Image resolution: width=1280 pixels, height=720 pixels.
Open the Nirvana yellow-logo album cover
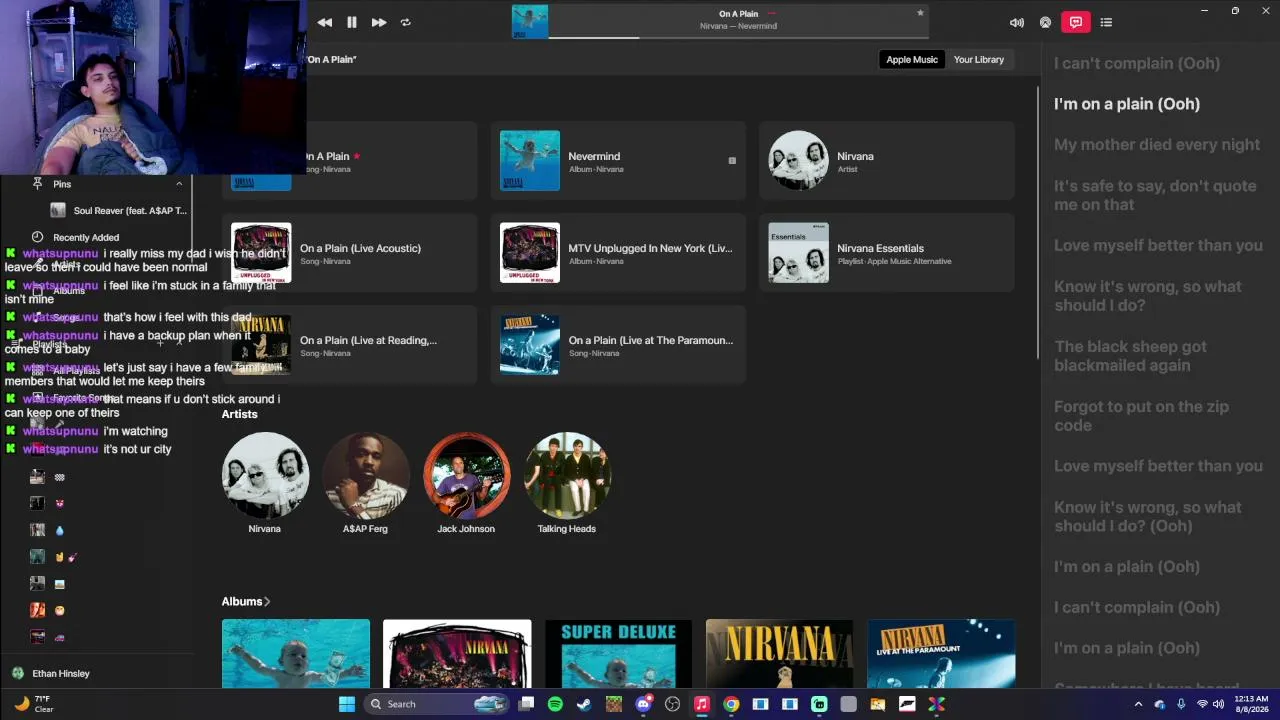(x=779, y=654)
